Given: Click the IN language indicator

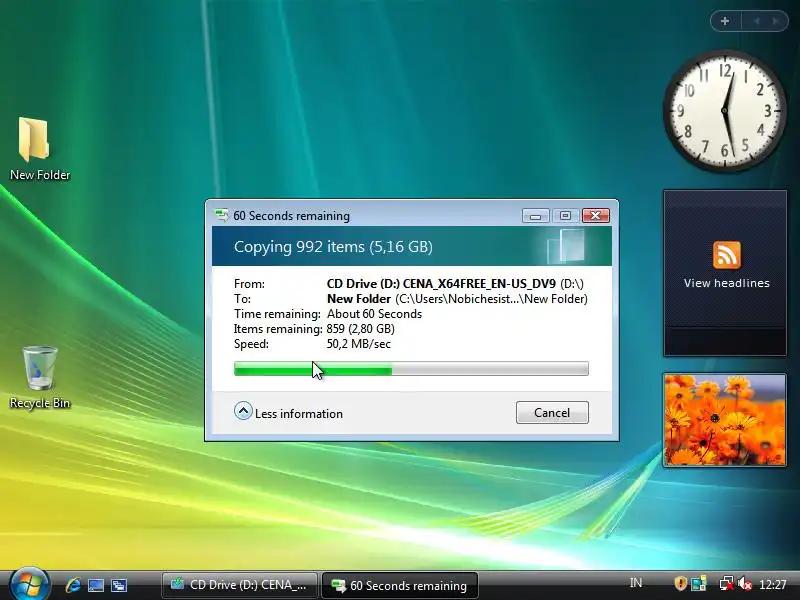Looking at the screenshot, I should (636, 583).
